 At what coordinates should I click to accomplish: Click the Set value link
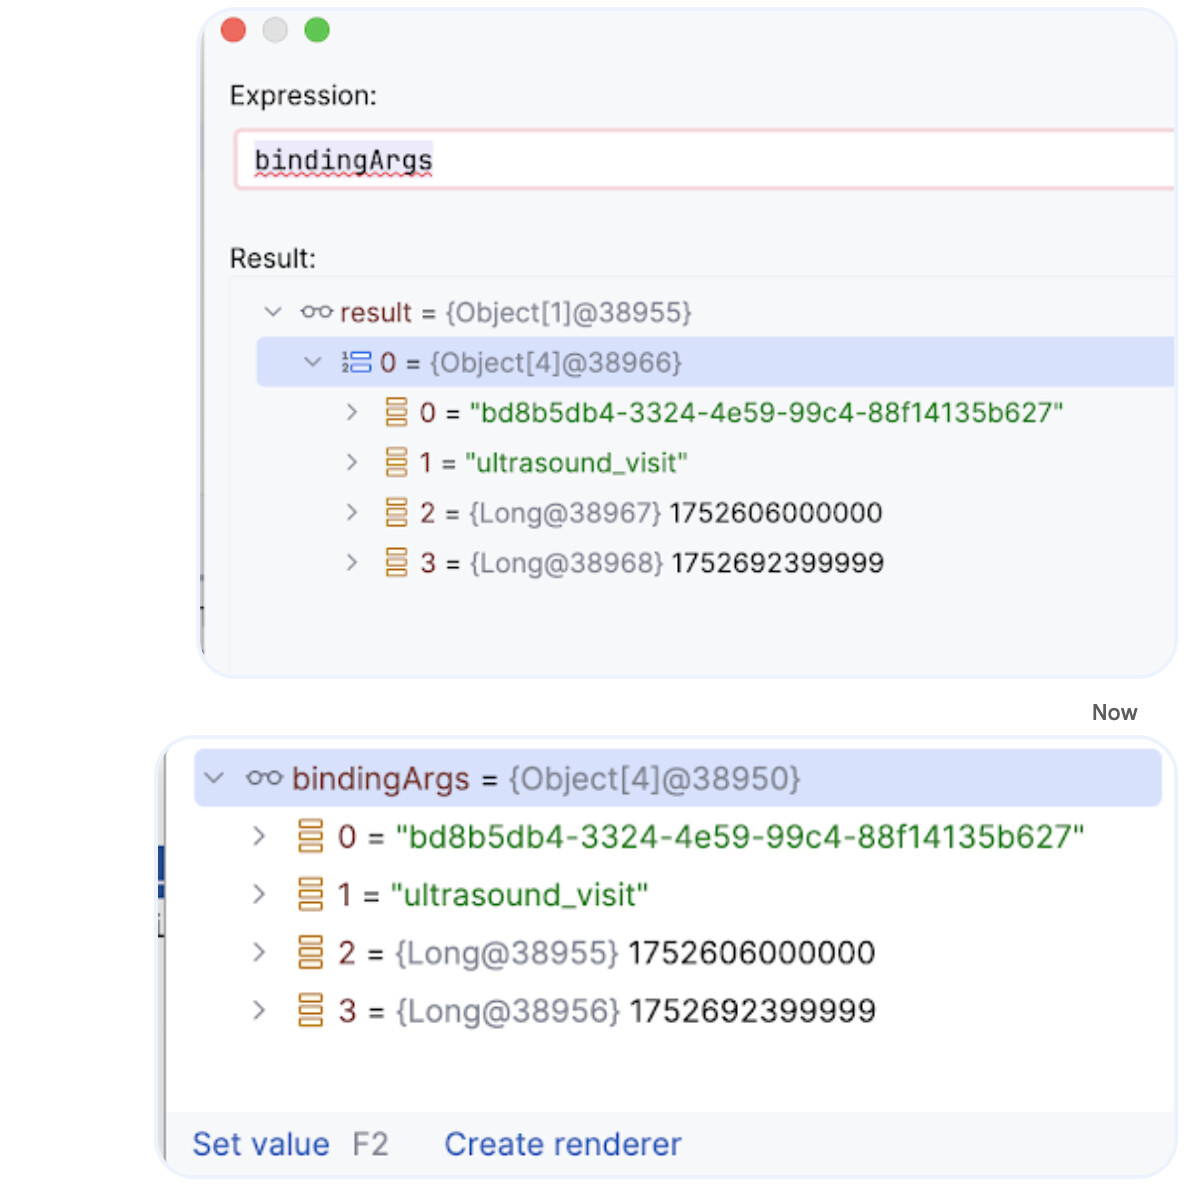[261, 1144]
